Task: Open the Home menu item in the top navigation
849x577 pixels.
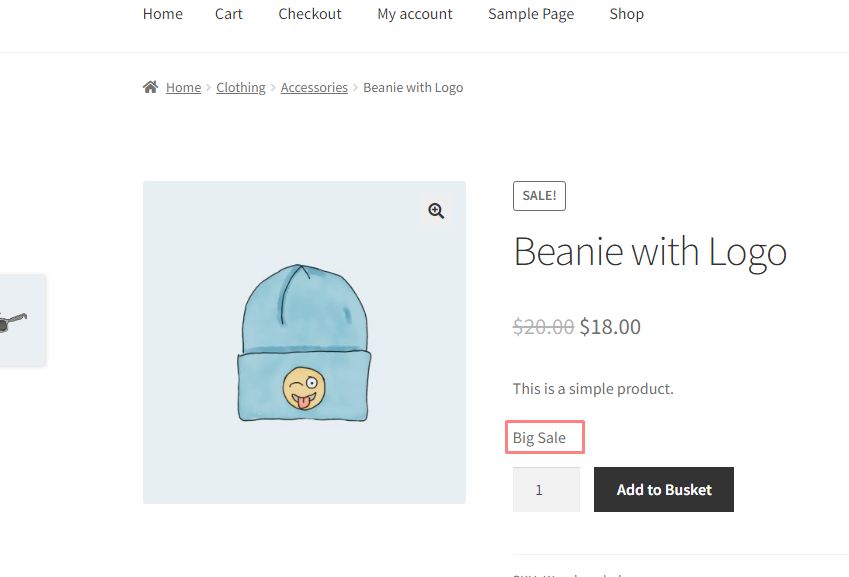Action: click(163, 14)
